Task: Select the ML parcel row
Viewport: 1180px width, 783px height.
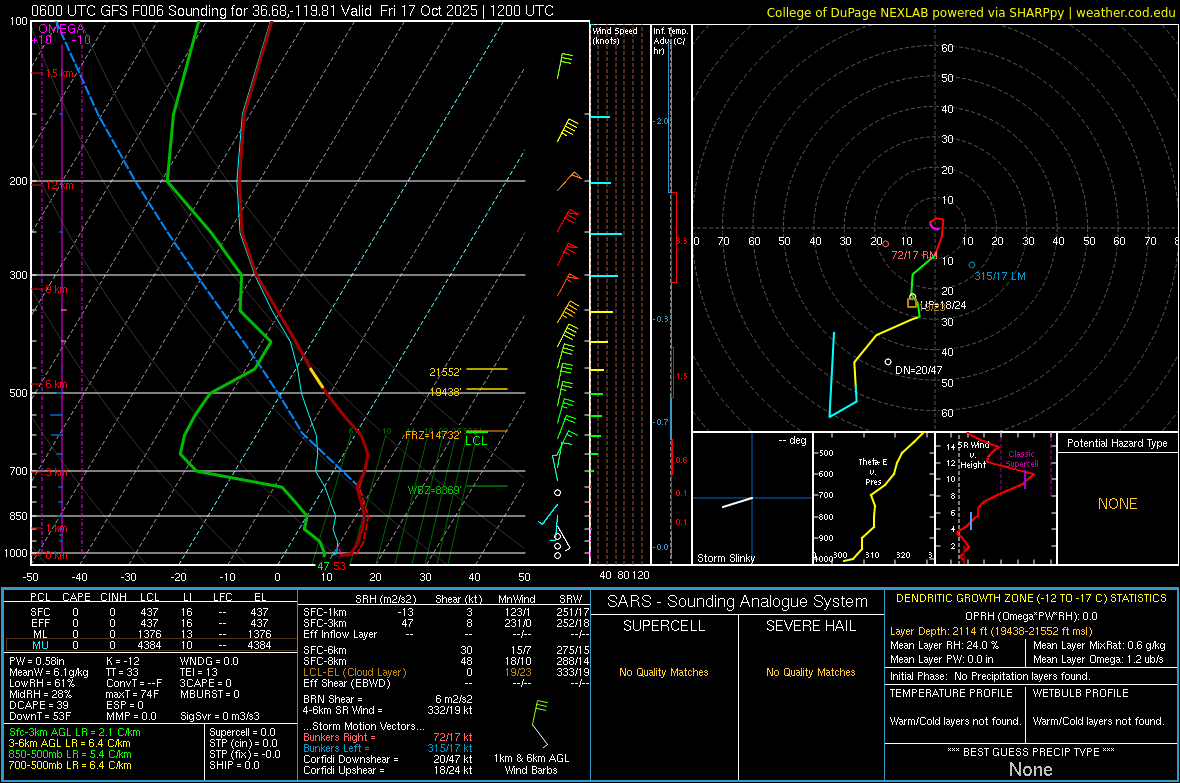Action: coord(149,634)
